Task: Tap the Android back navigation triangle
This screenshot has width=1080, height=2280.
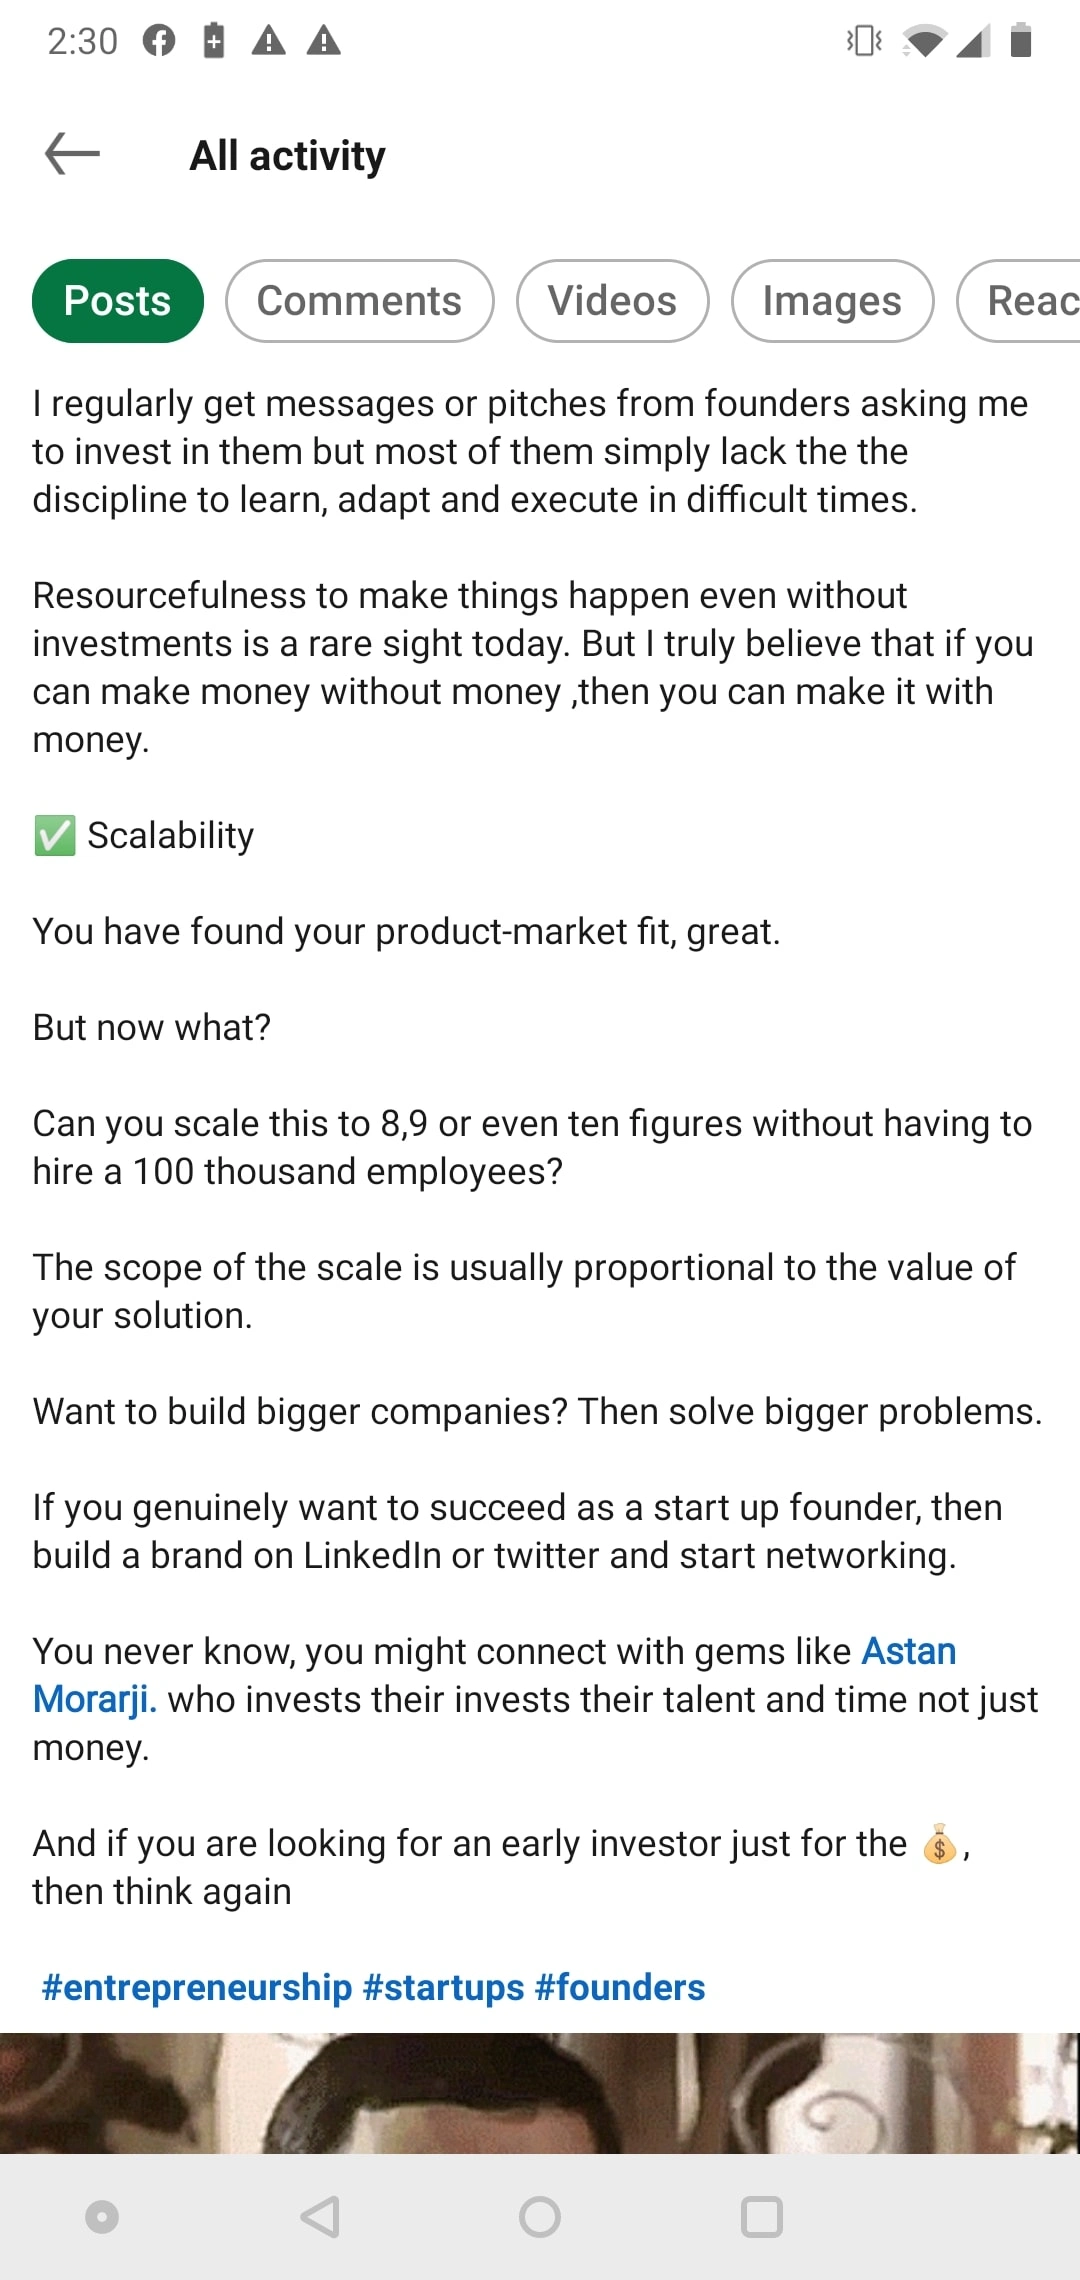Action: pyautogui.click(x=321, y=2217)
